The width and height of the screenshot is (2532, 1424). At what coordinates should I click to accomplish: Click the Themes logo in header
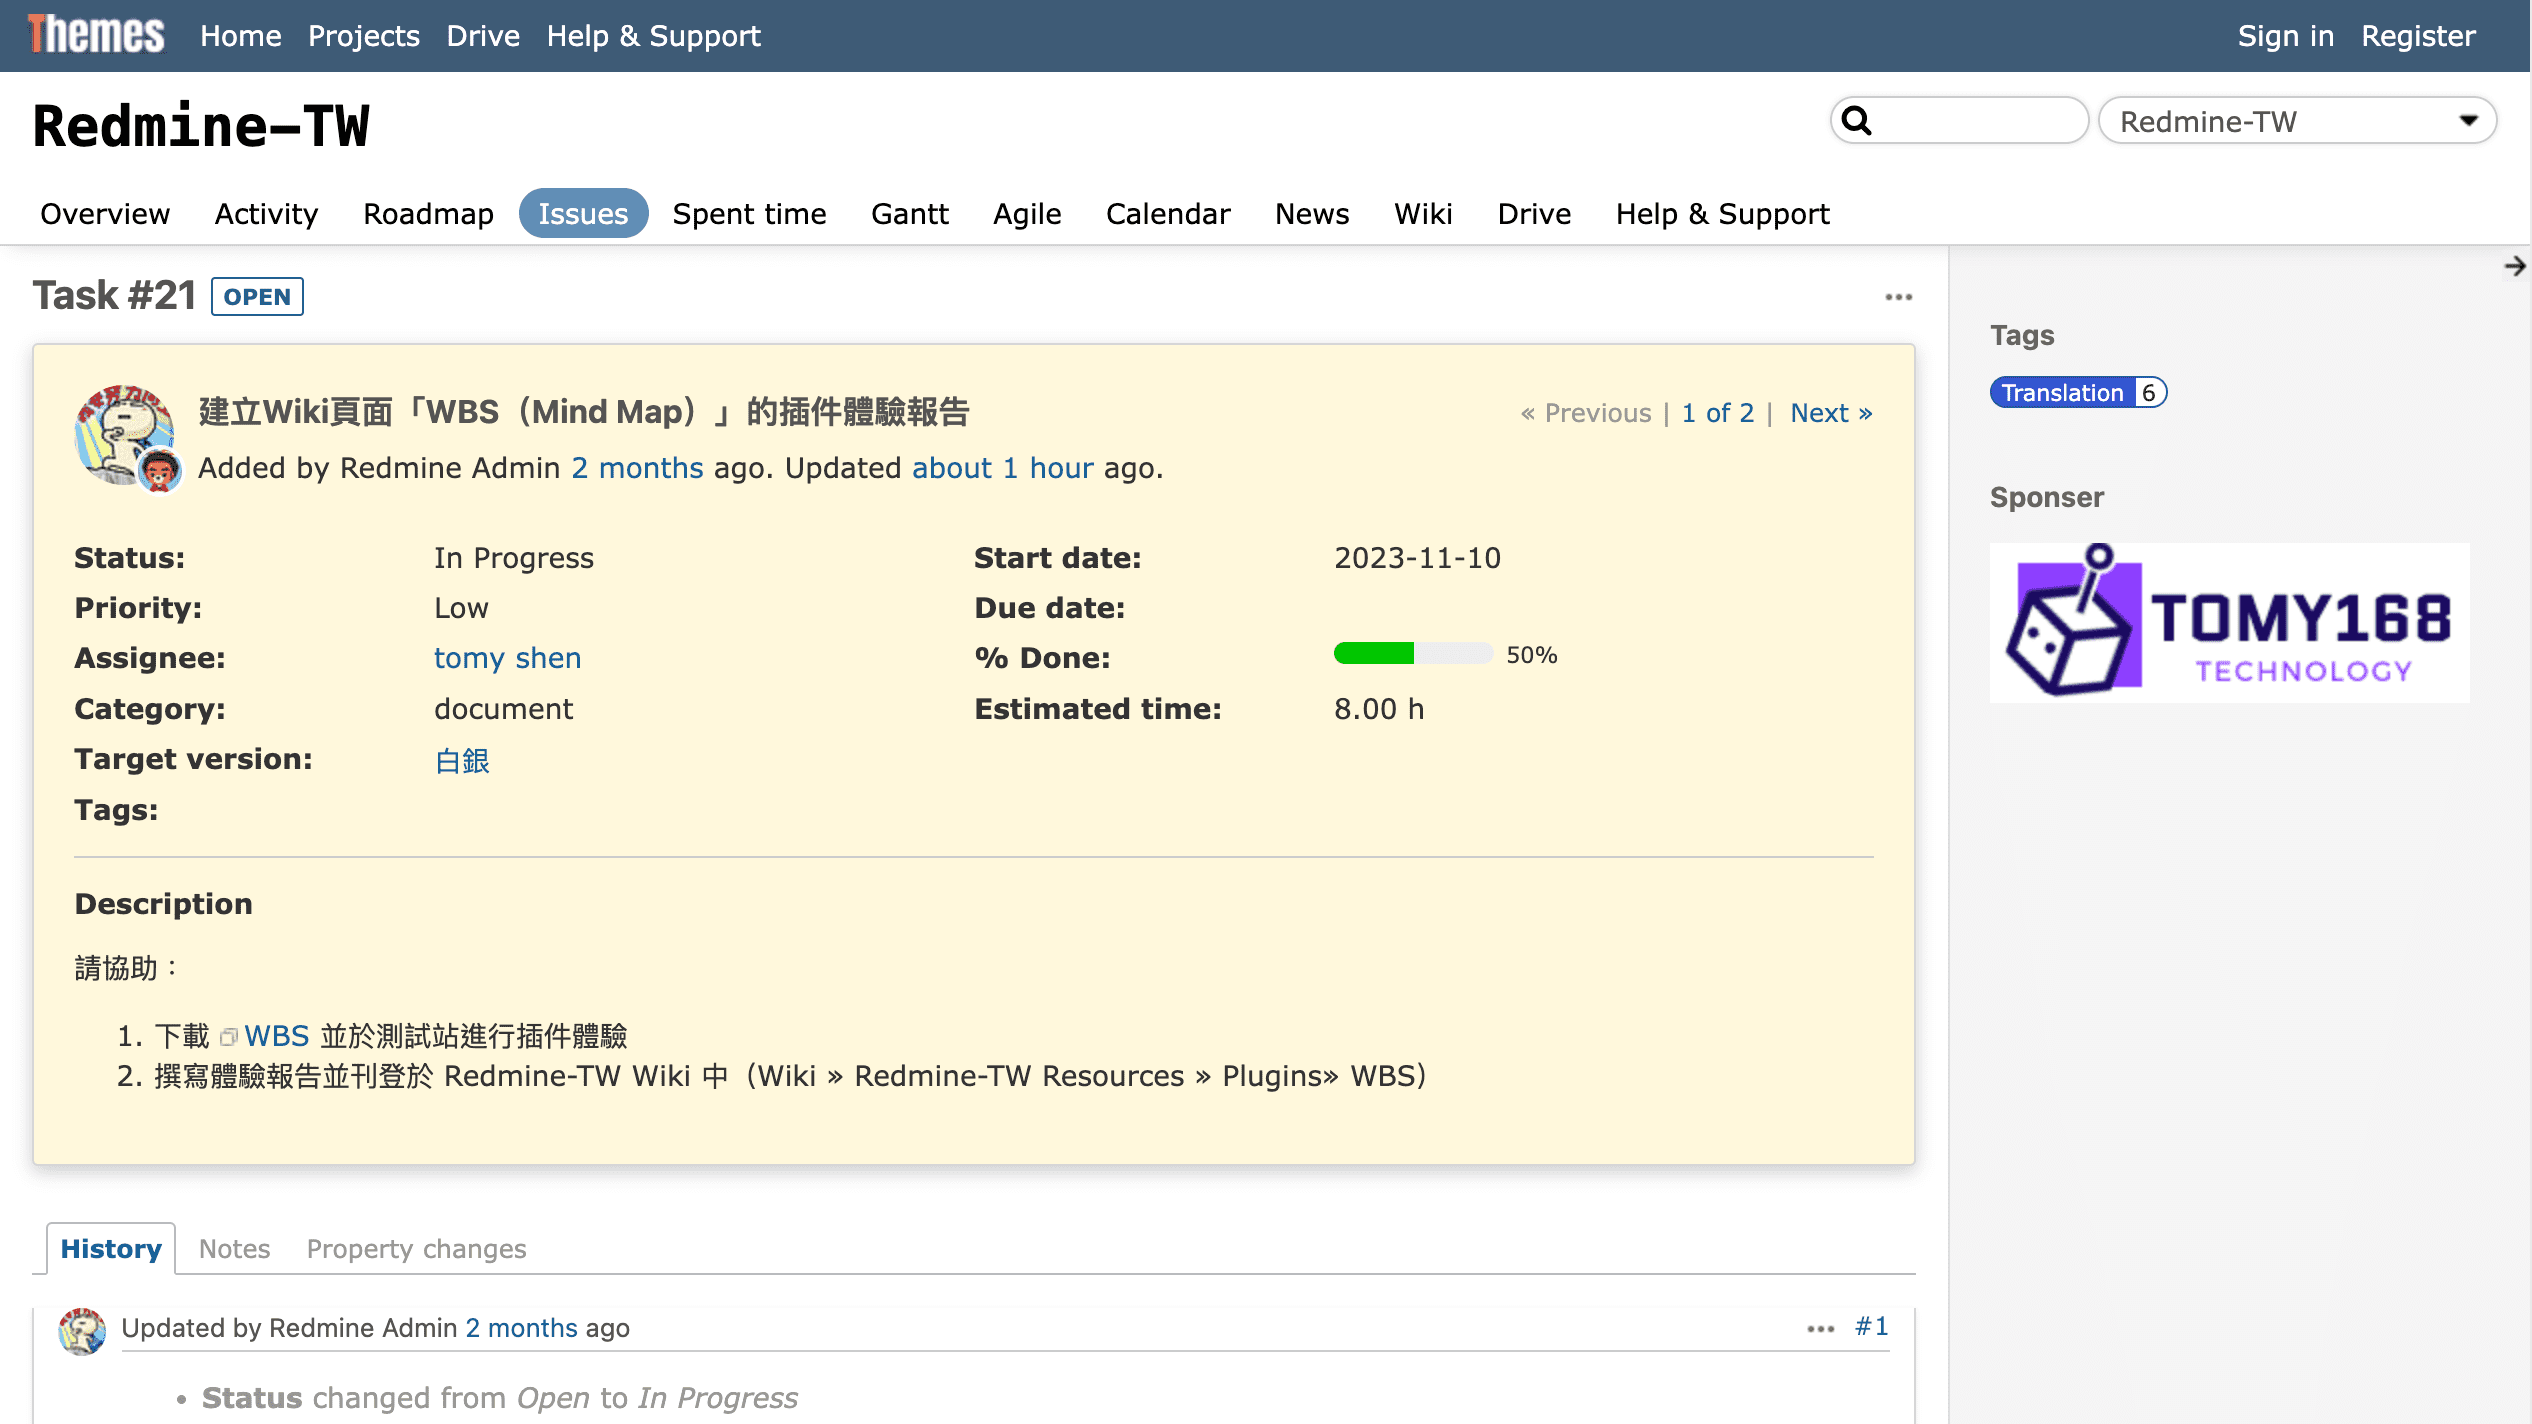coord(96,35)
